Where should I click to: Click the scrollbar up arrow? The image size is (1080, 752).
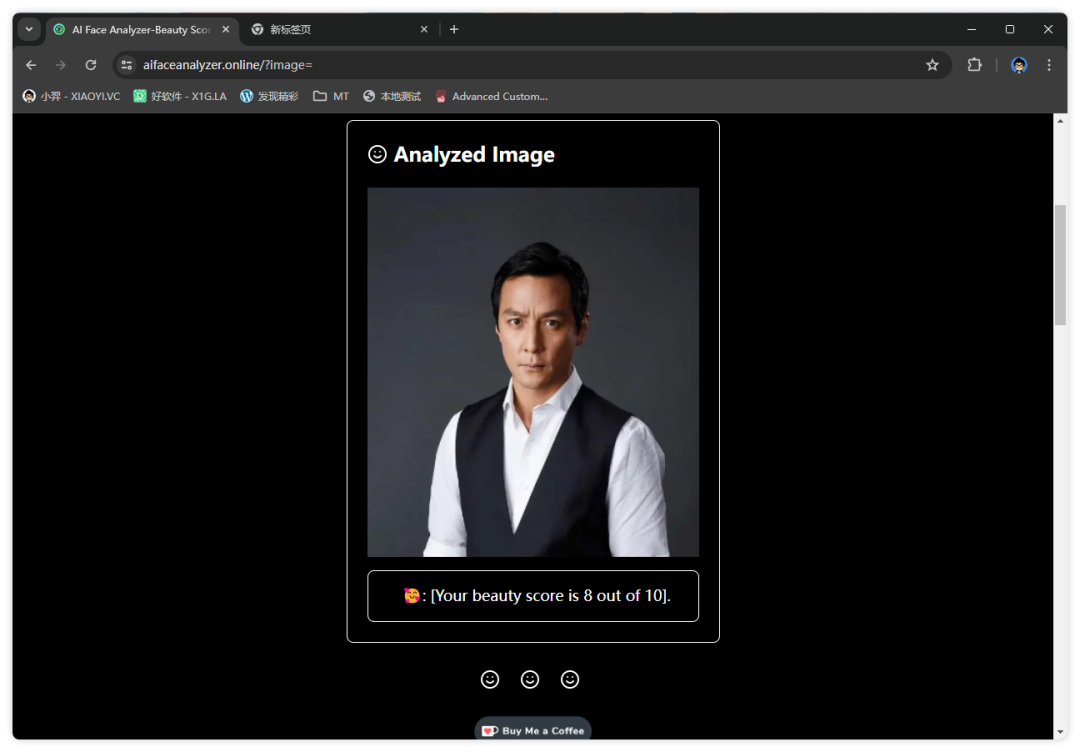(x=1060, y=121)
